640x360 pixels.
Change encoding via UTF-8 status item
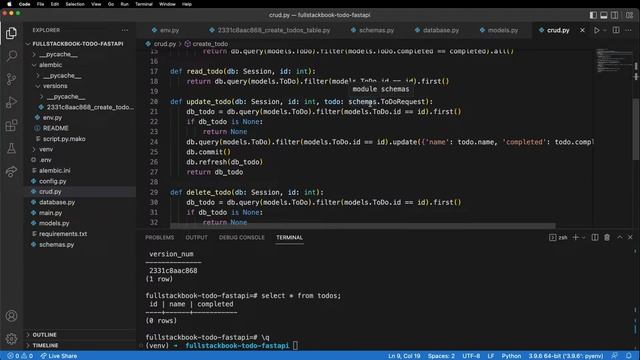[471, 356]
